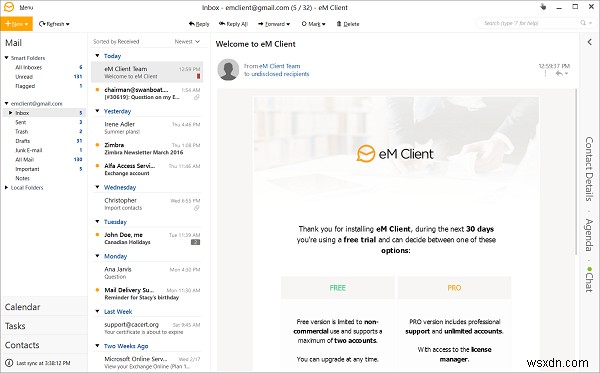Image resolution: width=600 pixels, height=373 pixels.
Task: Expand the Inbox folder arrow
Action: pyautogui.click(x=10, y=113)
